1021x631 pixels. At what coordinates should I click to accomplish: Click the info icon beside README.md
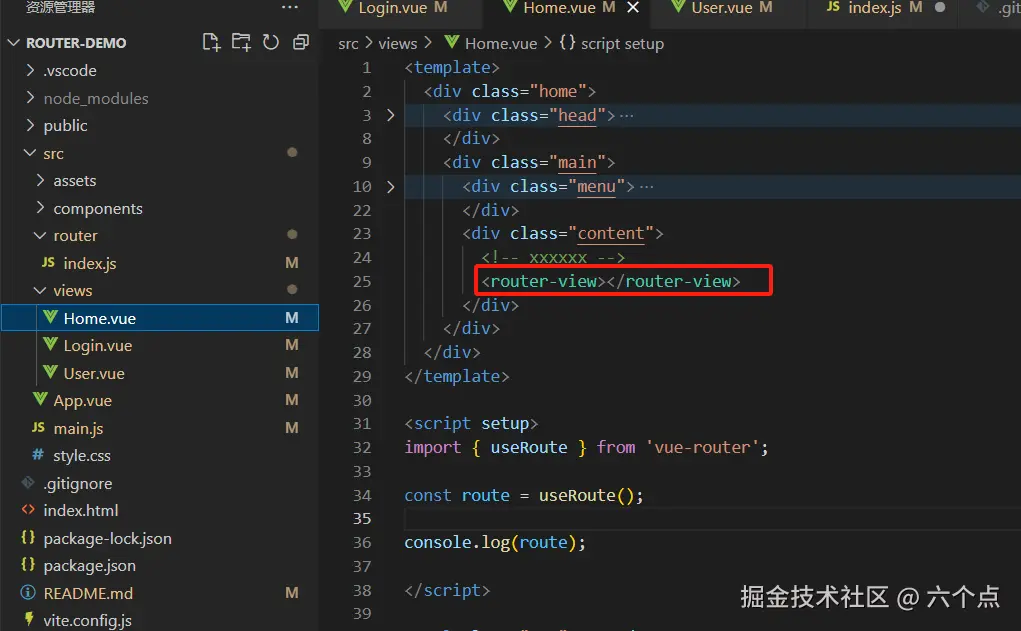tap(27, 593)
